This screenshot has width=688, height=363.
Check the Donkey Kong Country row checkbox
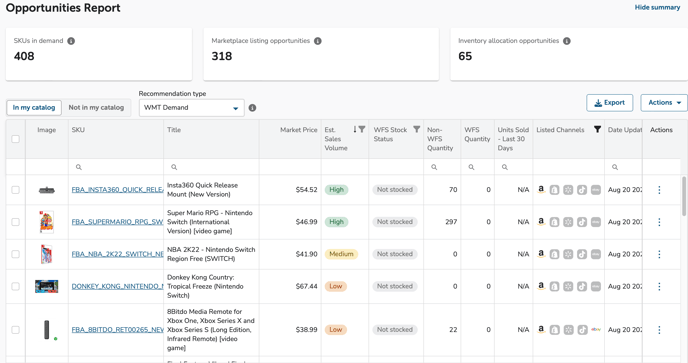pyautogui.click(x=15, y=286)
